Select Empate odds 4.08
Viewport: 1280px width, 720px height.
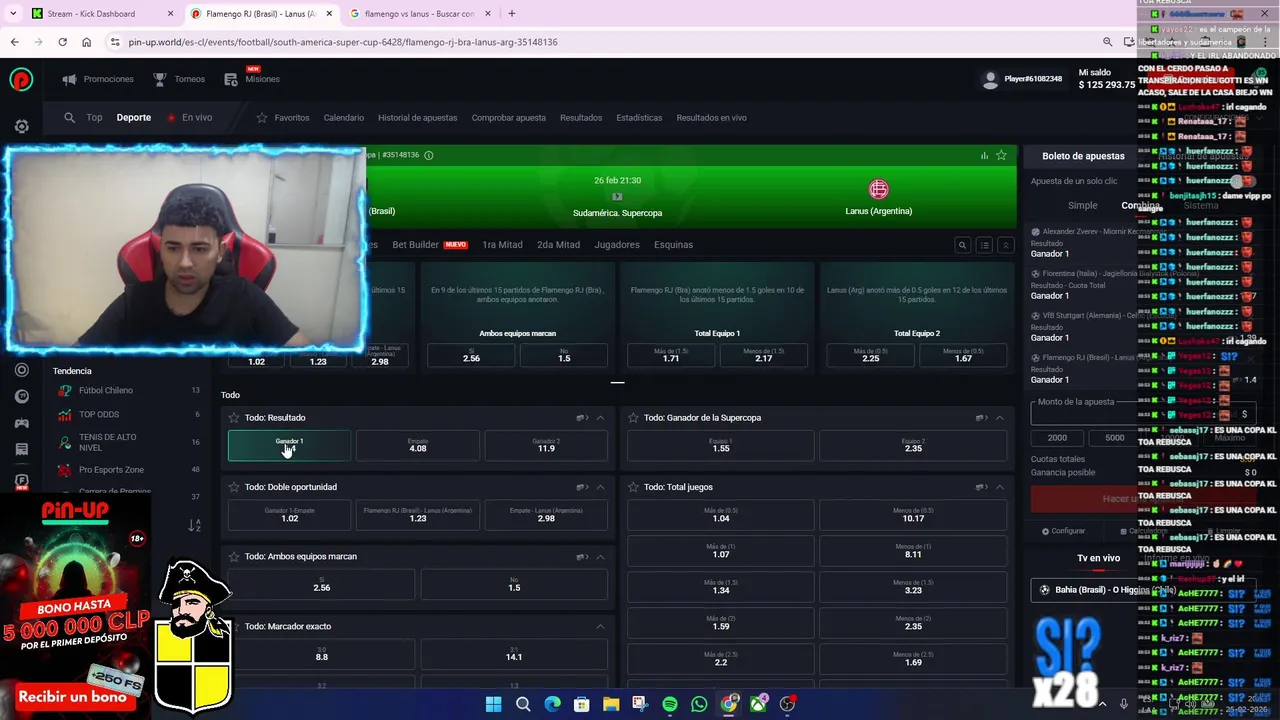pyautogui.click(x=418, y=445)
